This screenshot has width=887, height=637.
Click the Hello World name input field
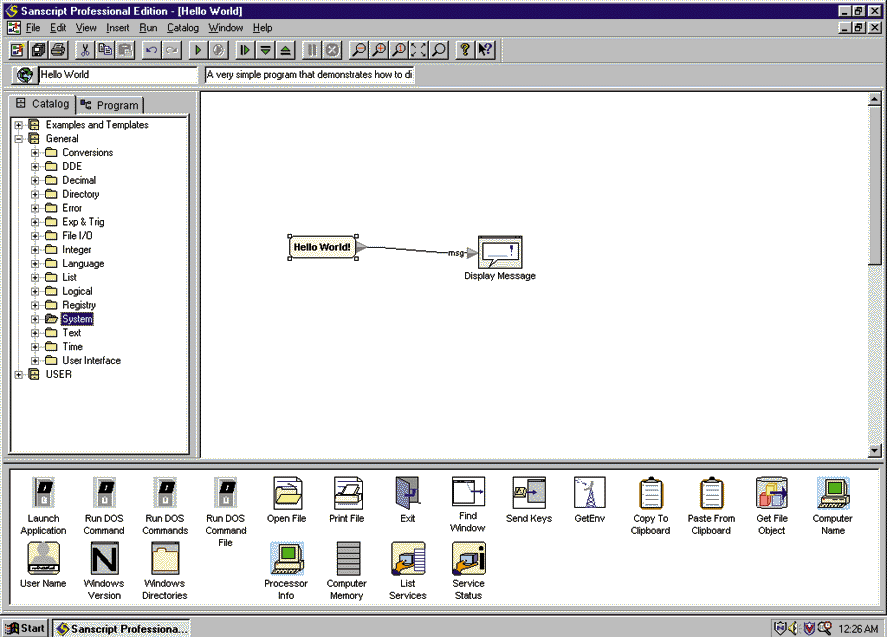click(118, 75)
